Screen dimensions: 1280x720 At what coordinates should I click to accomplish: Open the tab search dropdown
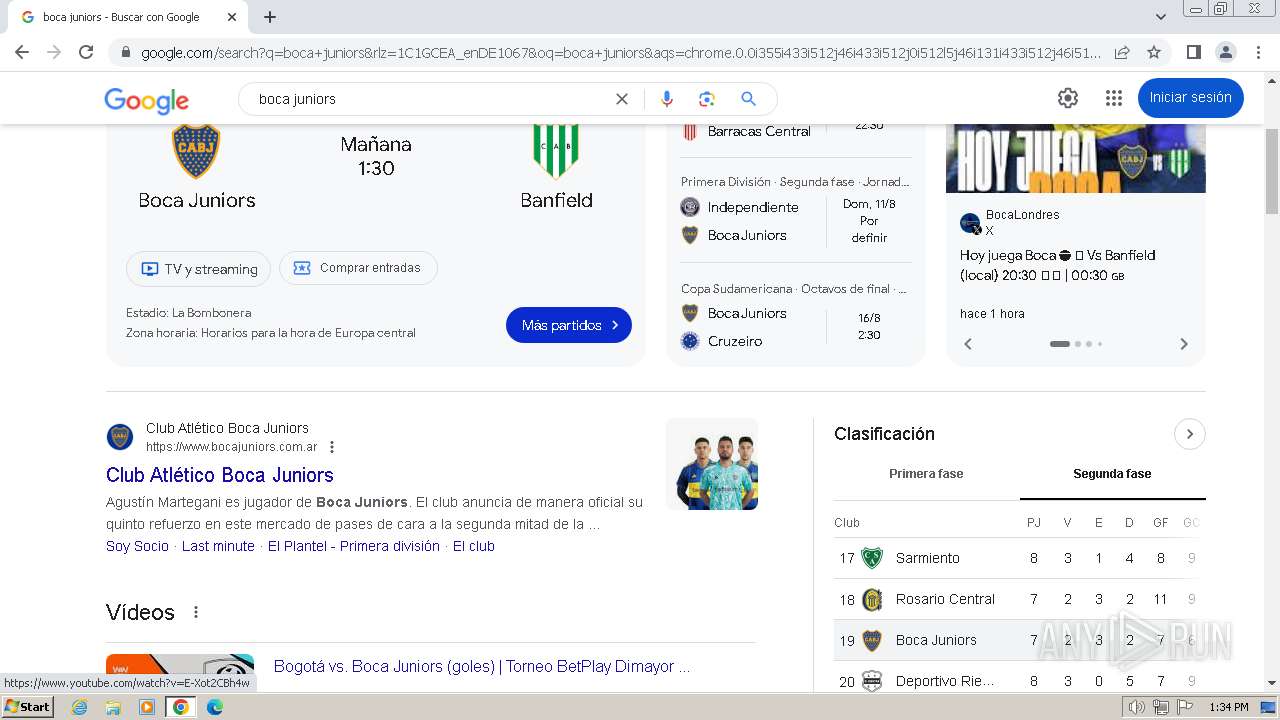coord(1160,17)
